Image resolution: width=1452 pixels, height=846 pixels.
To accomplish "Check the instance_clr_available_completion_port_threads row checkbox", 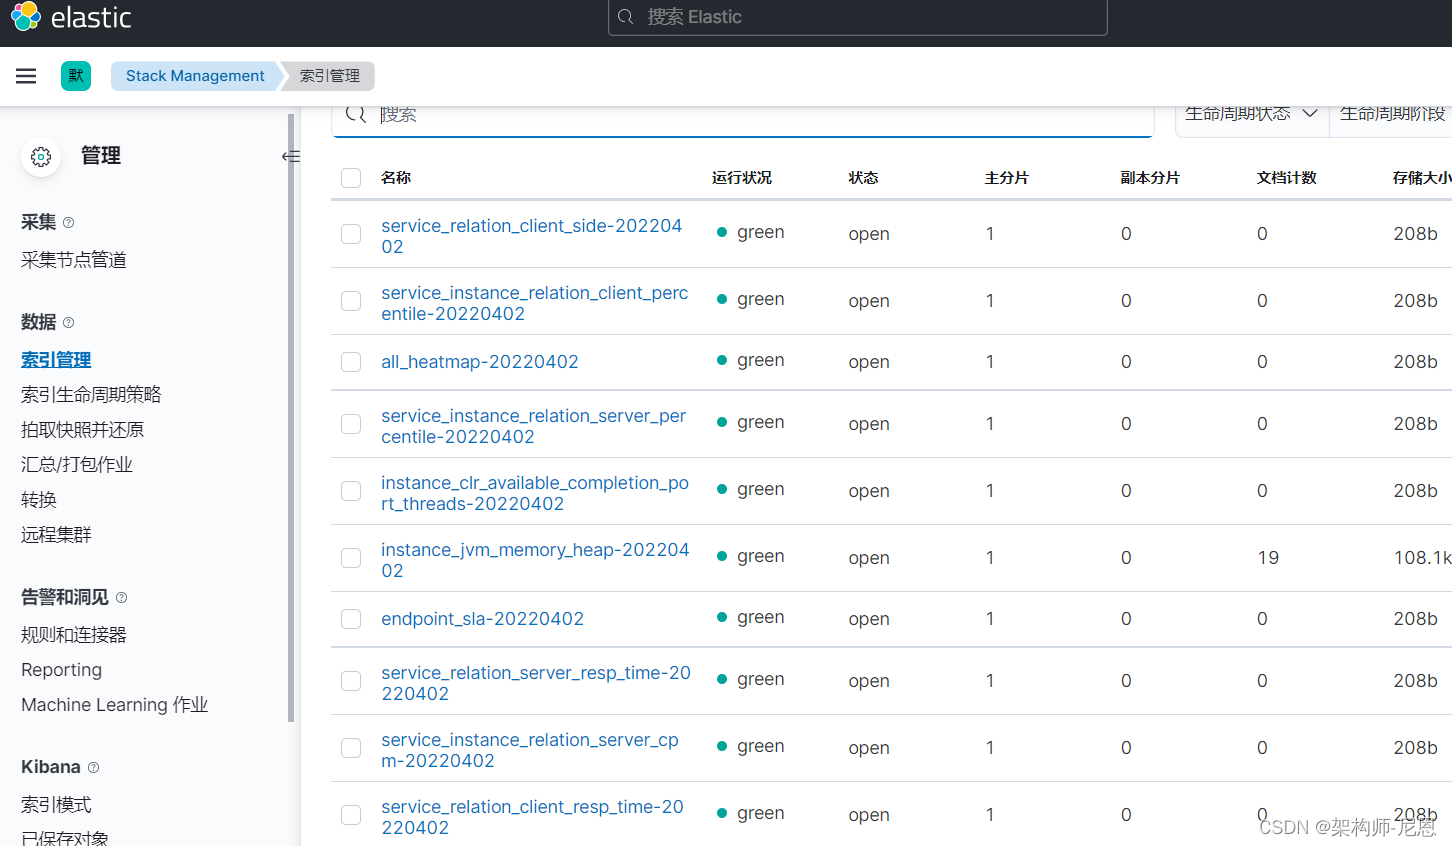I will click(x=351, y=491).
